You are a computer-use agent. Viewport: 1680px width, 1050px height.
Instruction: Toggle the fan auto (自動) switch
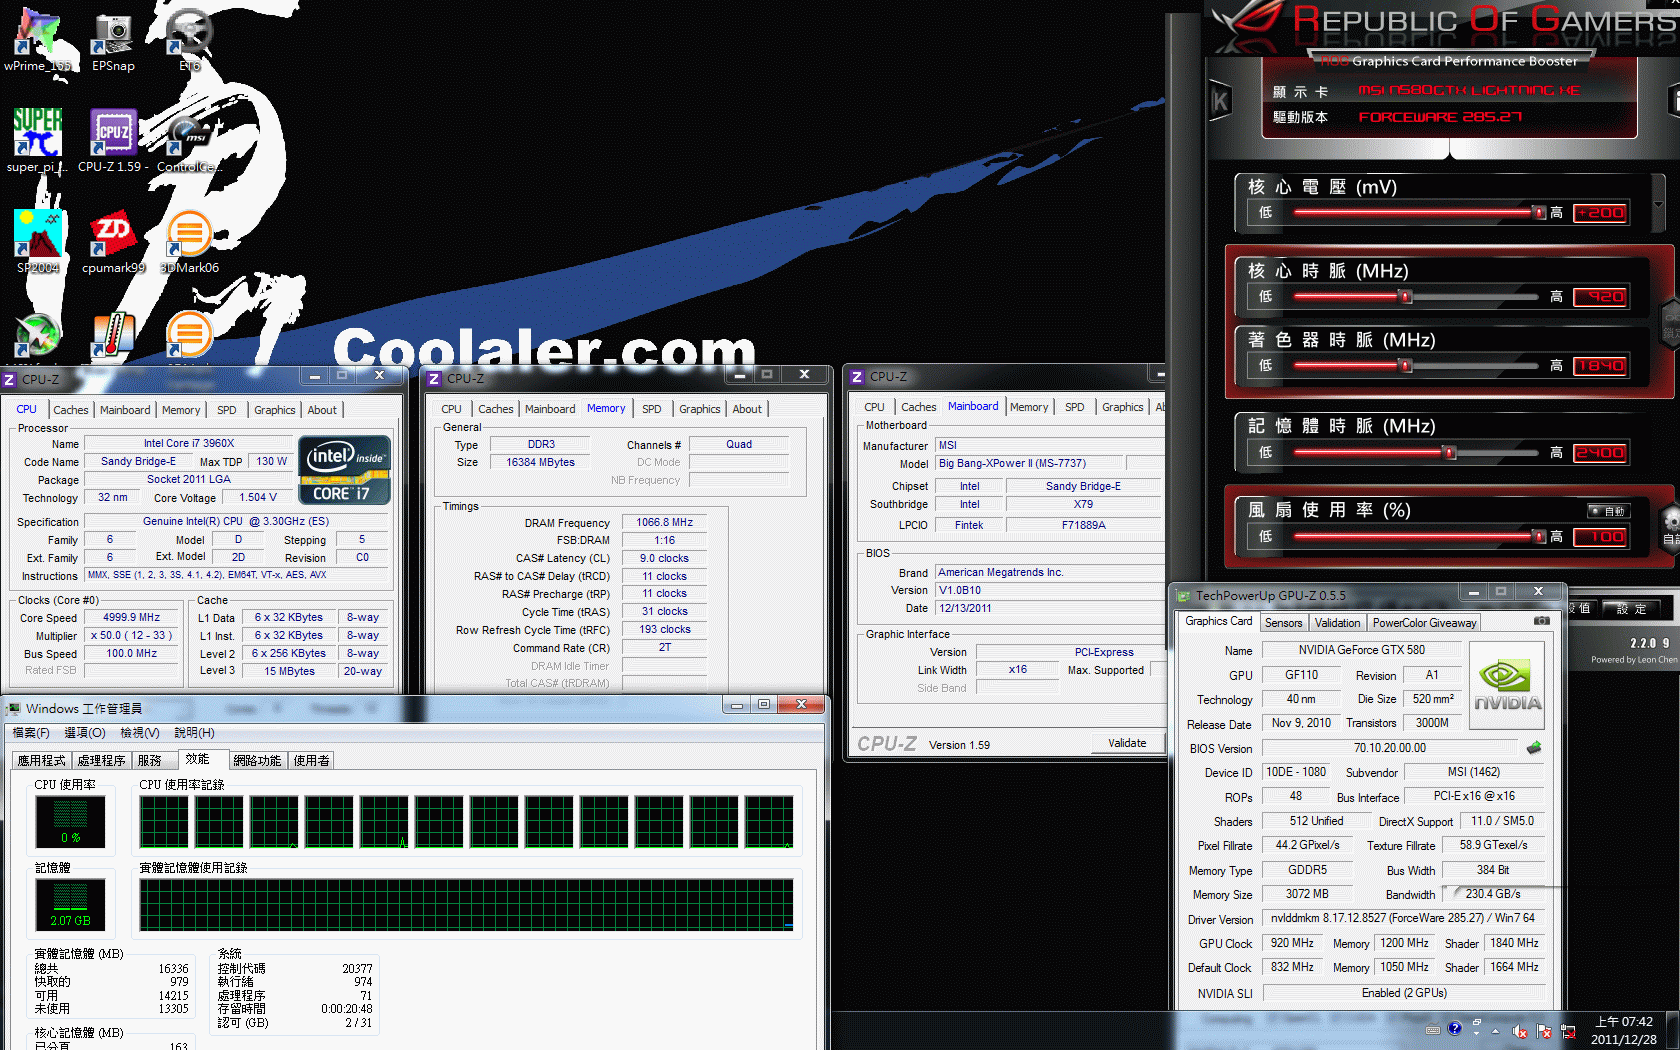pos(1608,511)
